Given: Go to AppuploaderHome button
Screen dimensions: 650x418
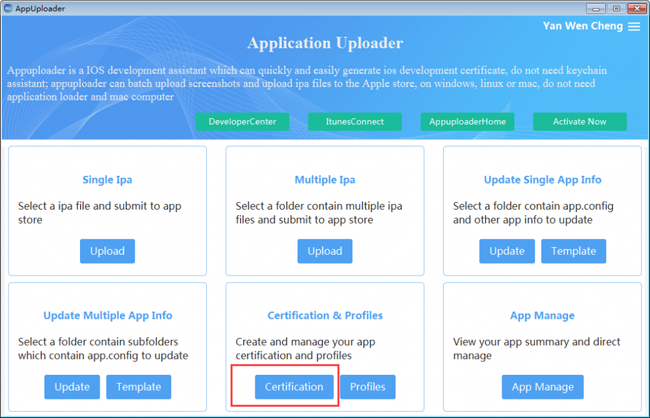Looking at the screenshot, I should (x=467, y=122).
